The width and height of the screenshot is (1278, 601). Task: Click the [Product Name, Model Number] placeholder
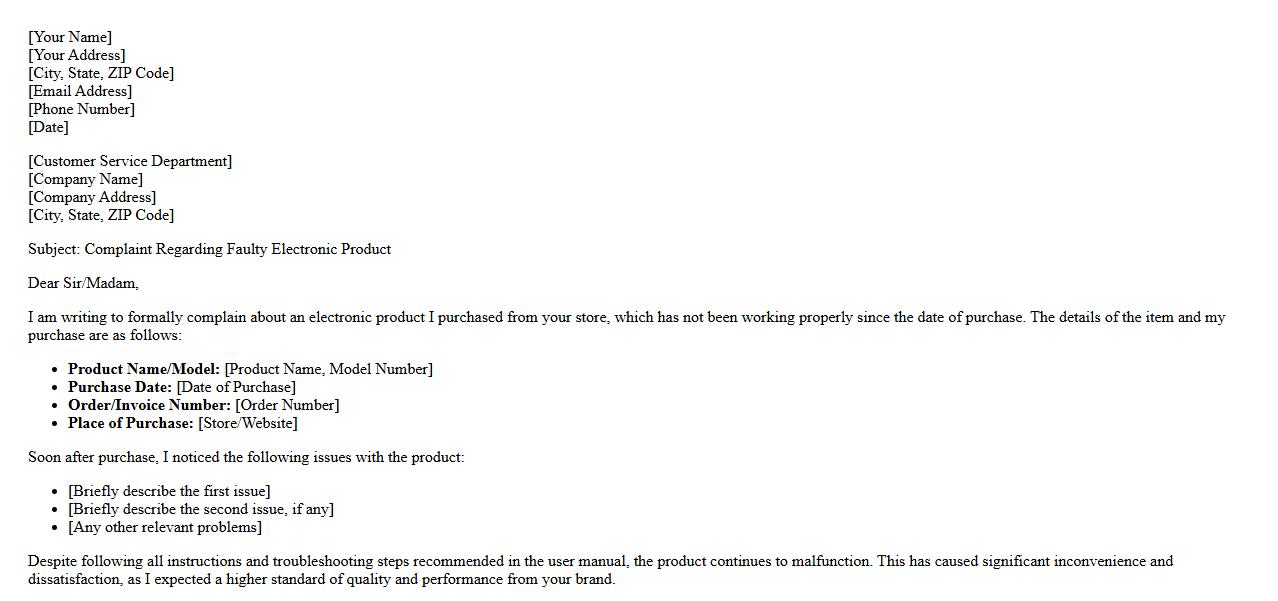(x=328, y=369)
